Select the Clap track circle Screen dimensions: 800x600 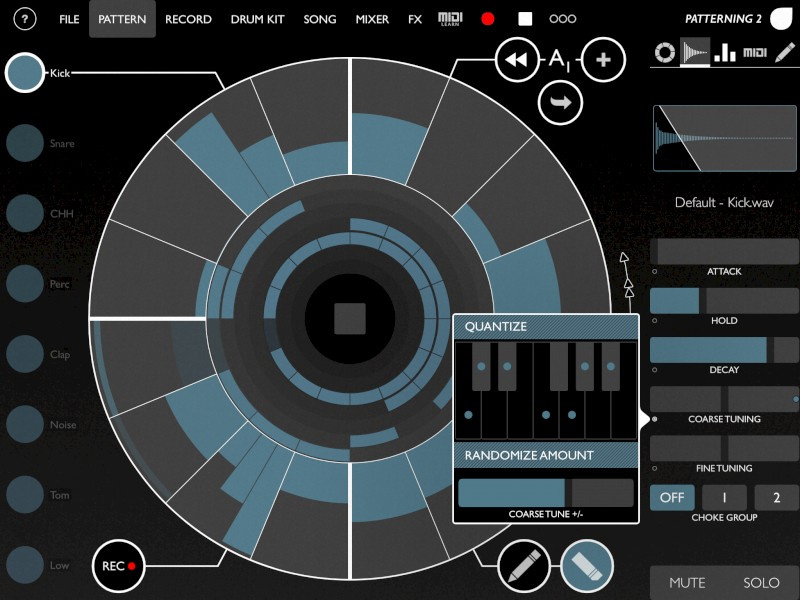pos(24,354)
